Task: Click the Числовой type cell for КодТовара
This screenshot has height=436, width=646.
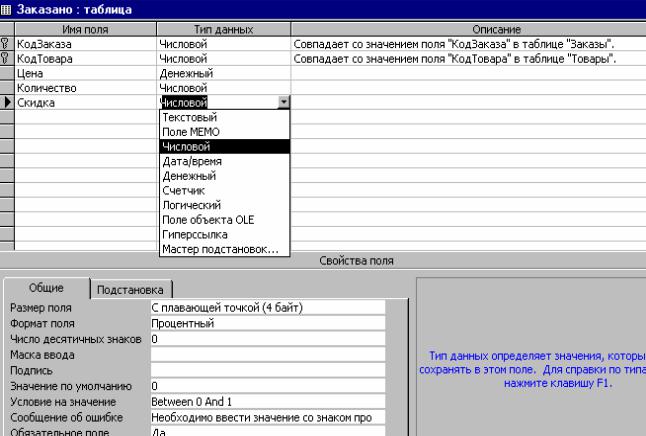Action: [x=224, y=59]
